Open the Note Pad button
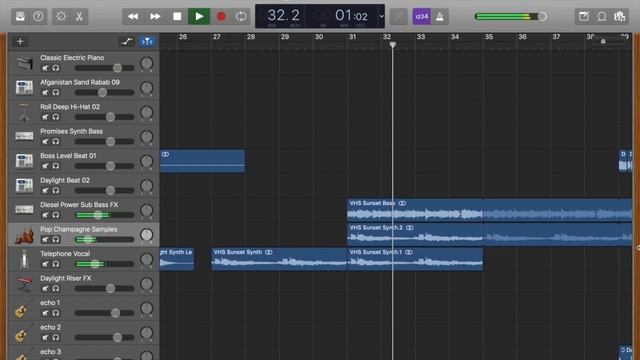 coord(584,16)
